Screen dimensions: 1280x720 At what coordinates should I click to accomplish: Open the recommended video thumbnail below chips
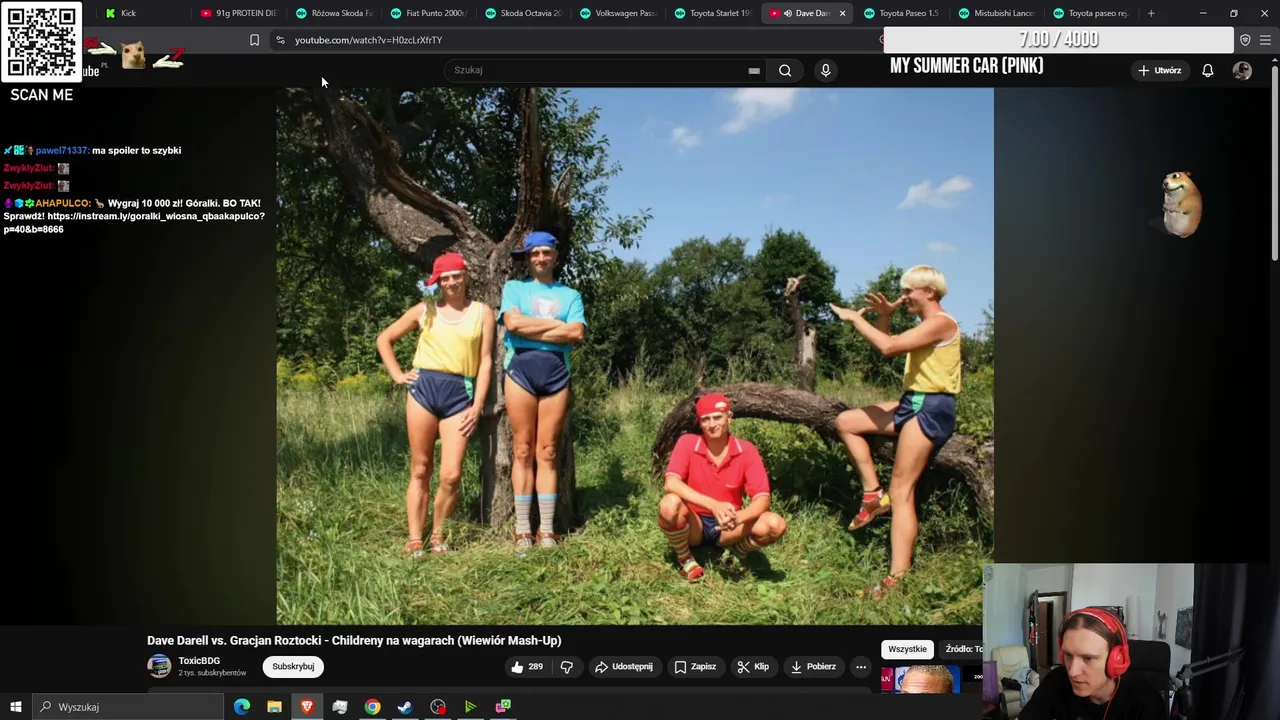point(920,679)
